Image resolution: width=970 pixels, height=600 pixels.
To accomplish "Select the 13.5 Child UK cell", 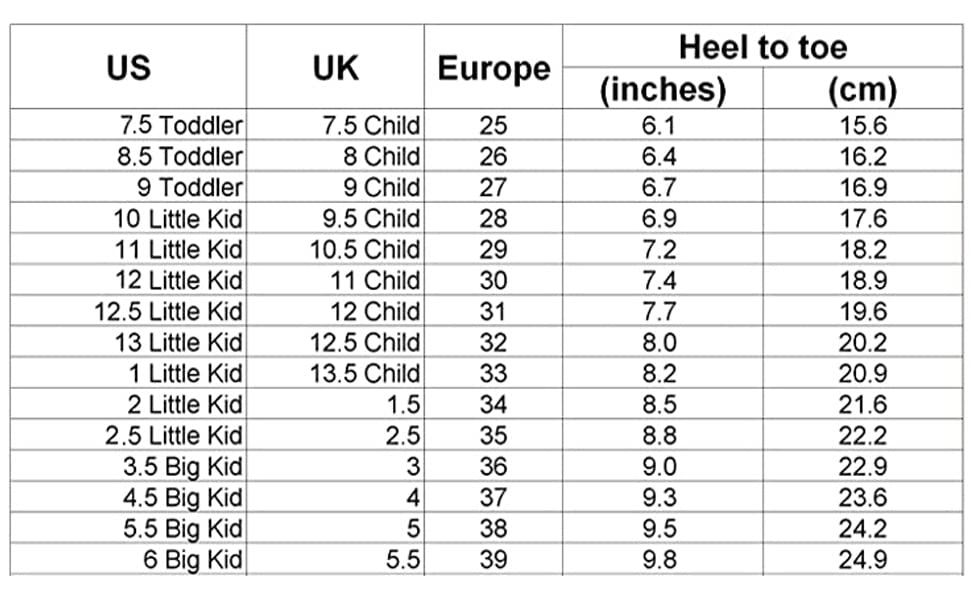I will [365, 374].
